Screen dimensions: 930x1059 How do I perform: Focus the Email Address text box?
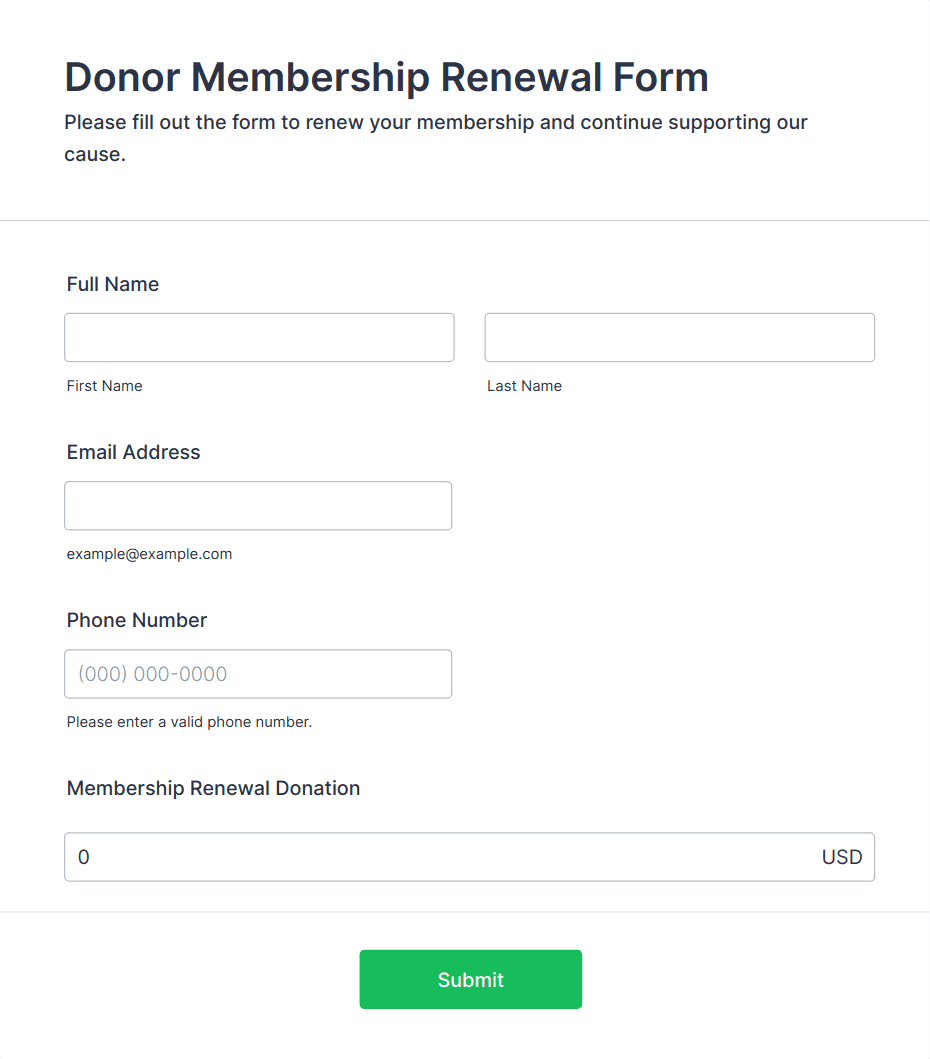coord(258,506)
